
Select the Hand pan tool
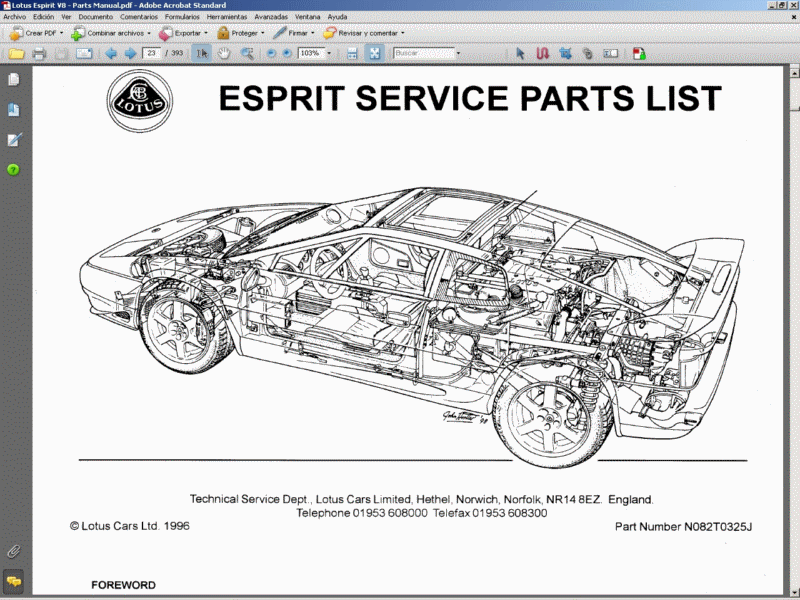[224, 53]
